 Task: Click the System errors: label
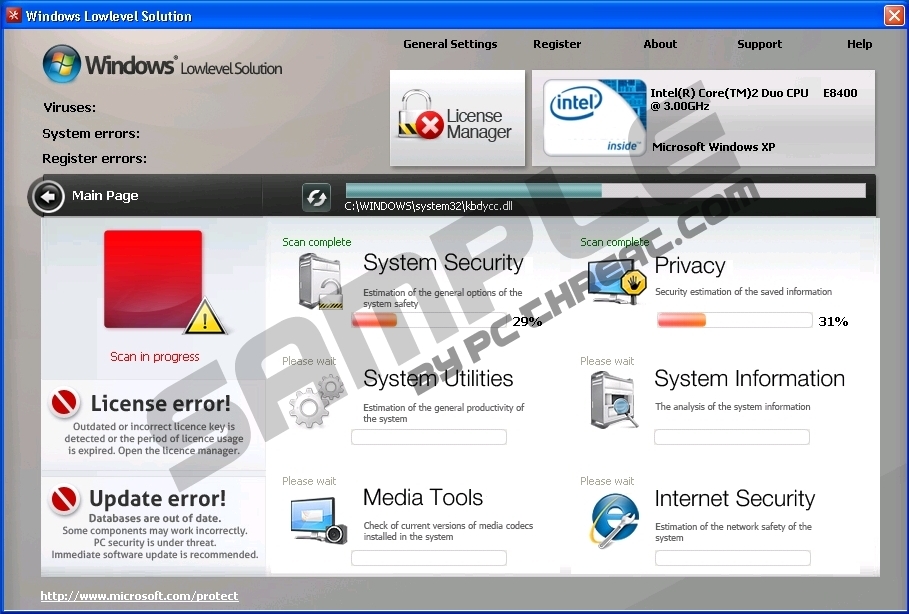(x=91, y=134)
